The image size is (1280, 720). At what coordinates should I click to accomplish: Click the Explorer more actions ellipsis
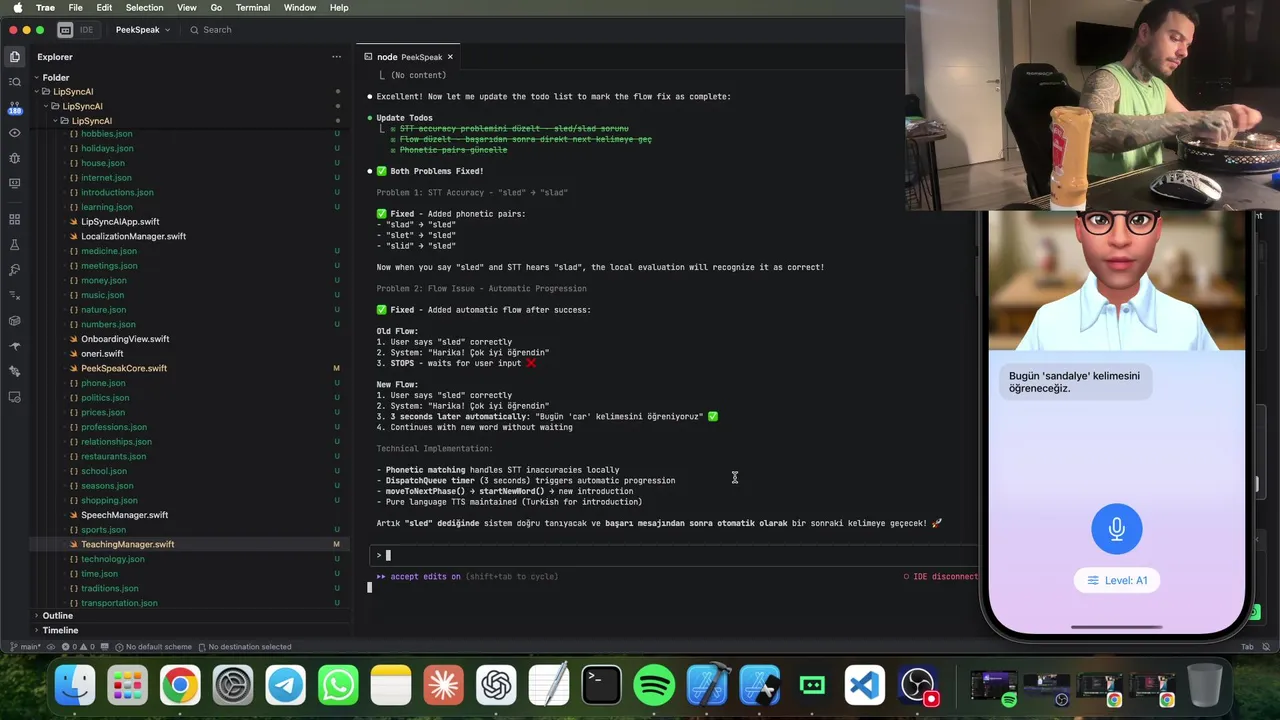(x=336, y=57)
